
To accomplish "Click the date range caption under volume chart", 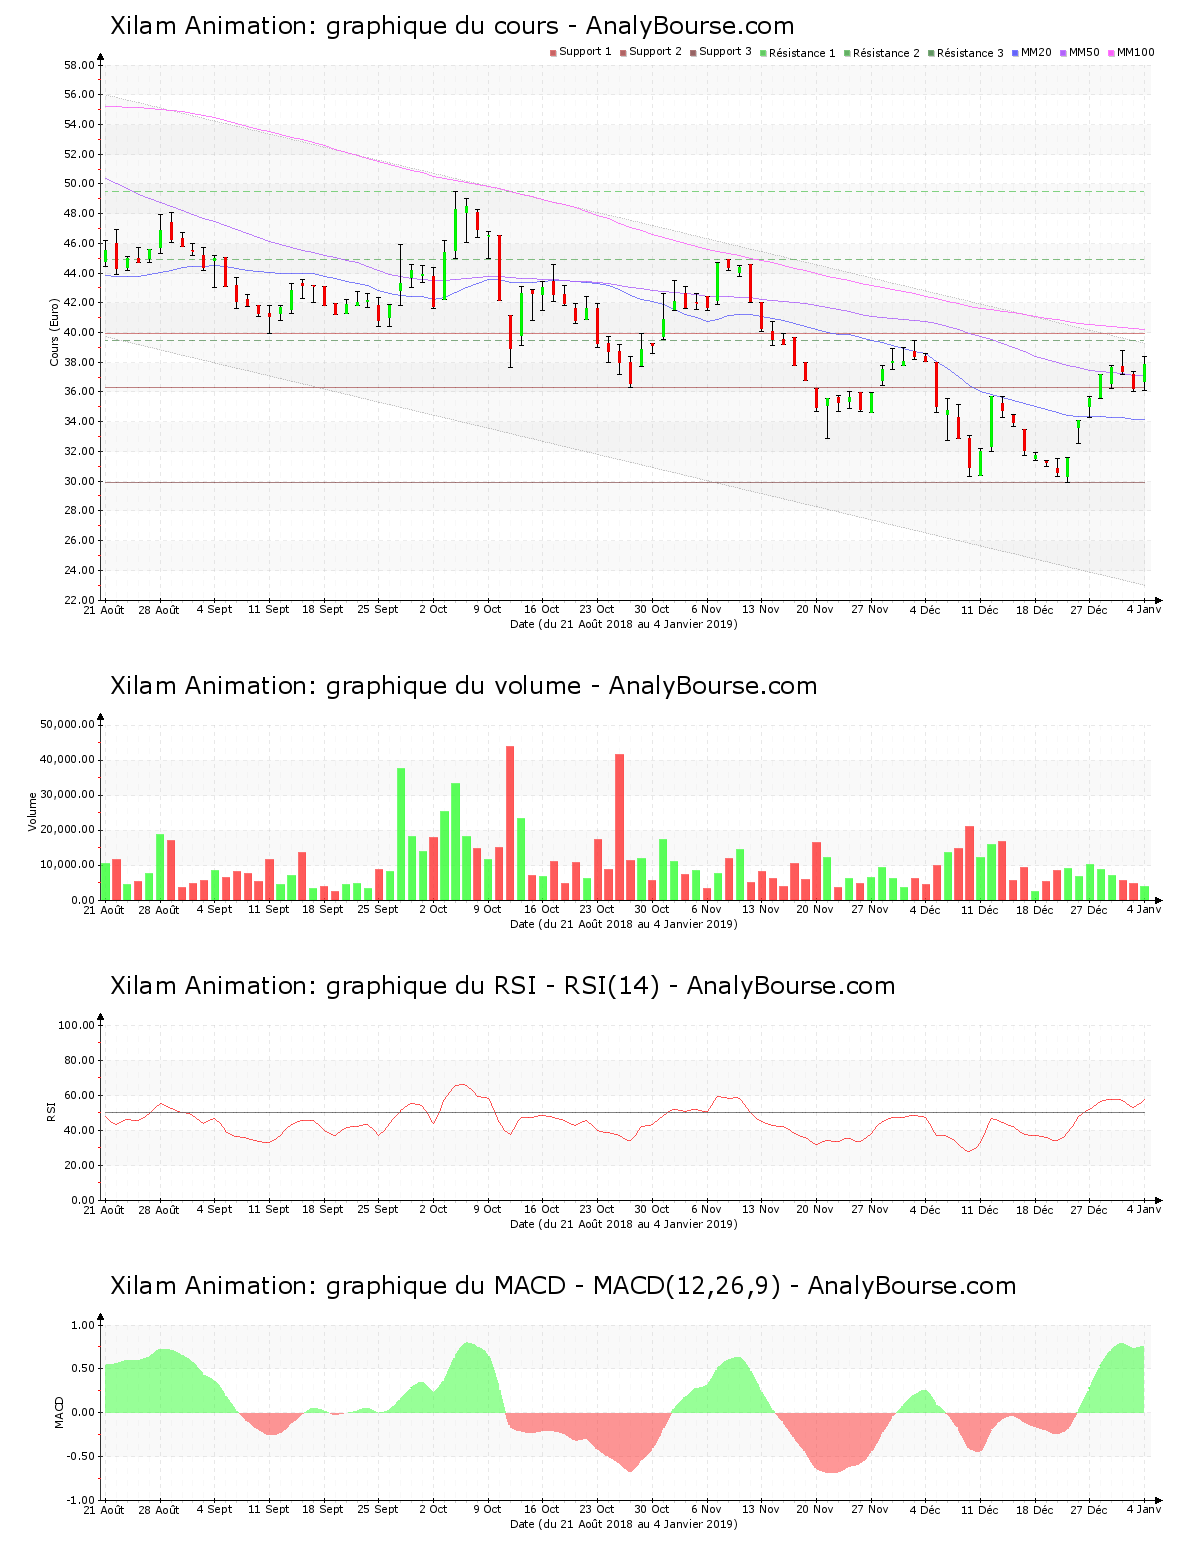I will (624, 924).
